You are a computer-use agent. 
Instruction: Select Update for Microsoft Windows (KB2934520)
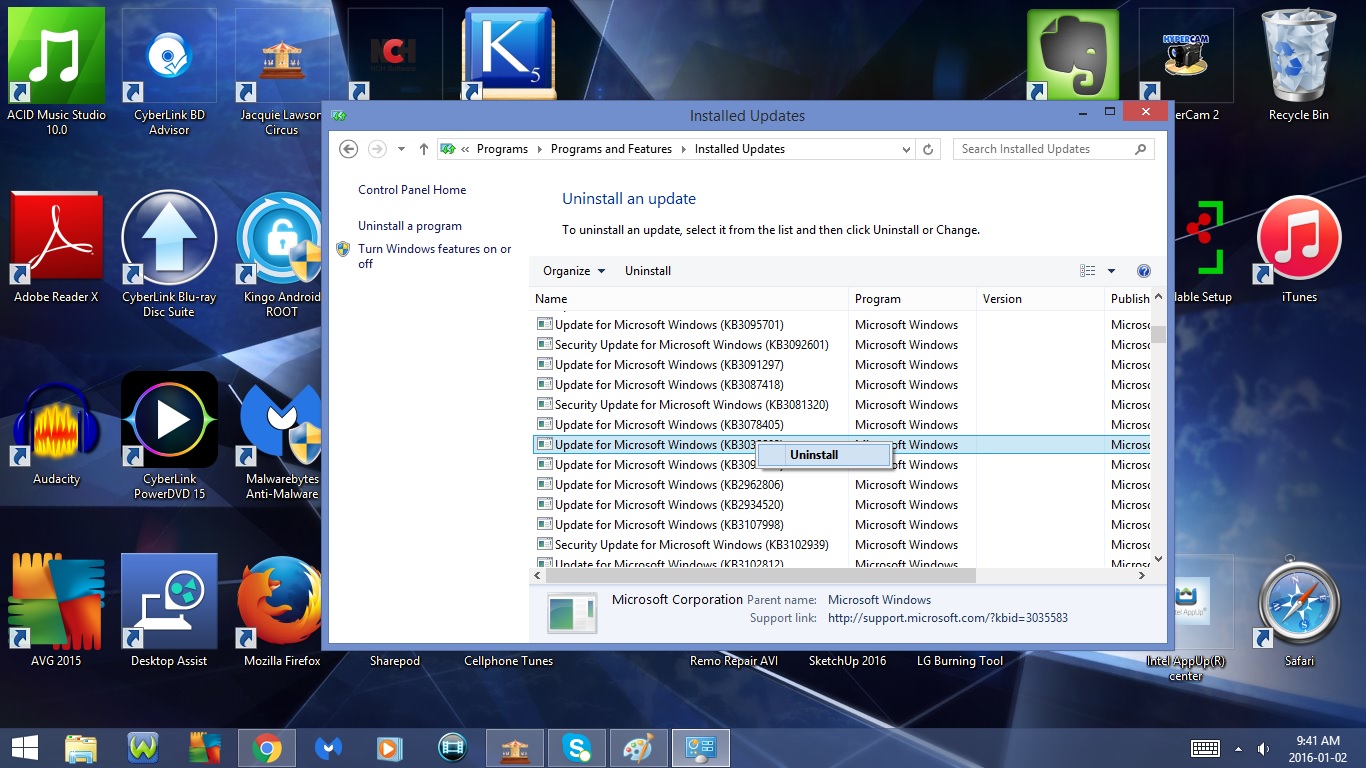coord(841,505)
